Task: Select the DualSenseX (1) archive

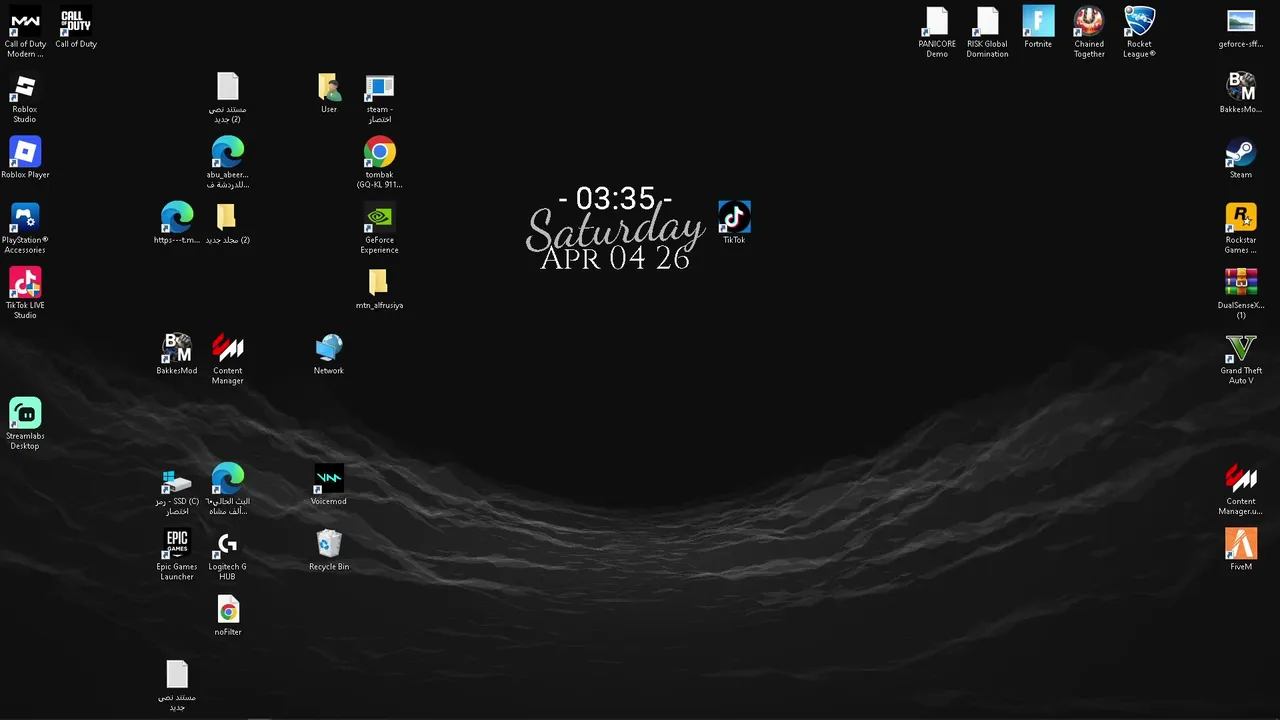Action: coord(1241,293)
